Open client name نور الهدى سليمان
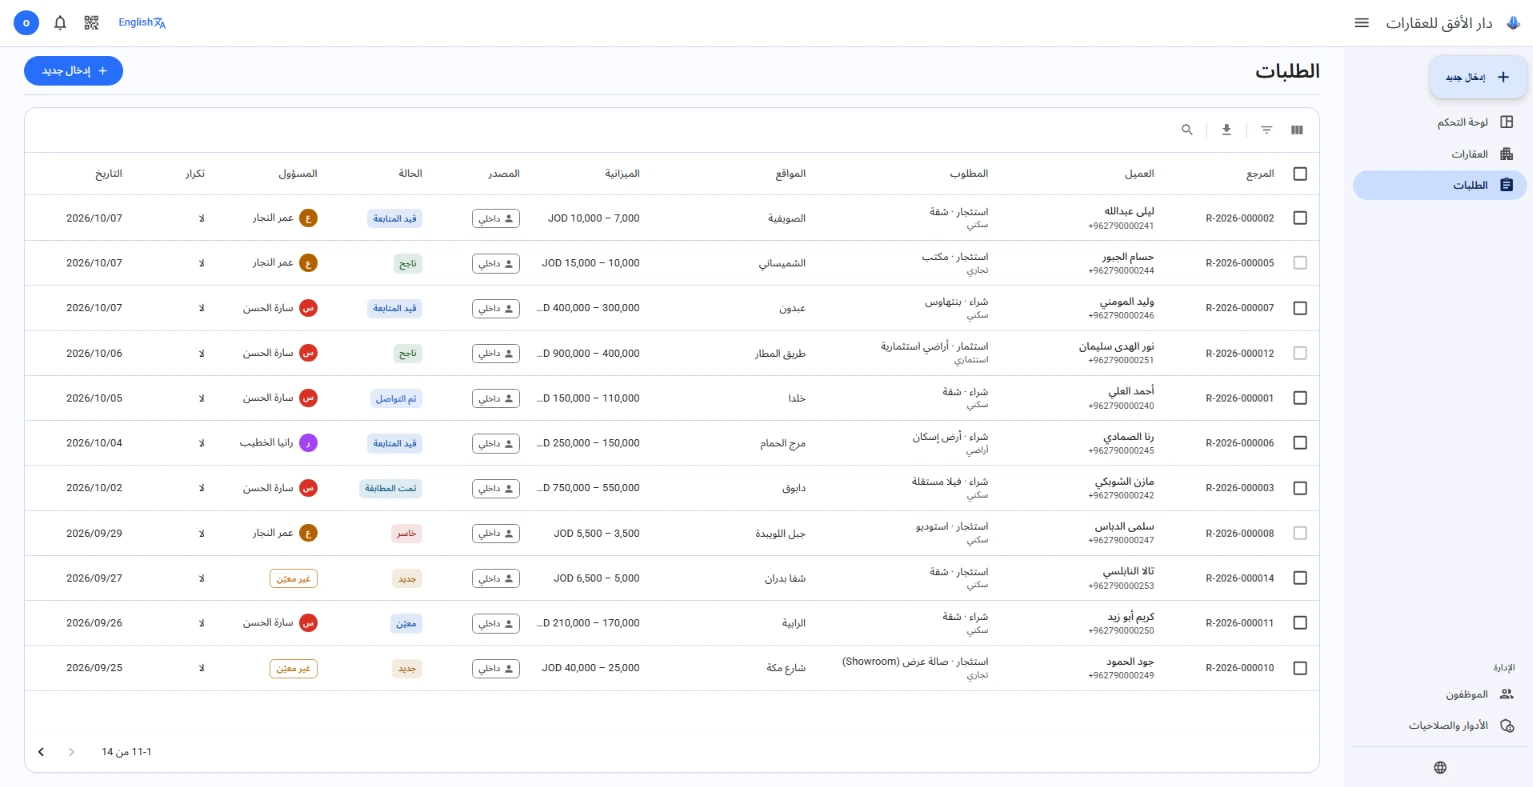This screenshot has width=1533, height=787. (x=1116, y=347)
